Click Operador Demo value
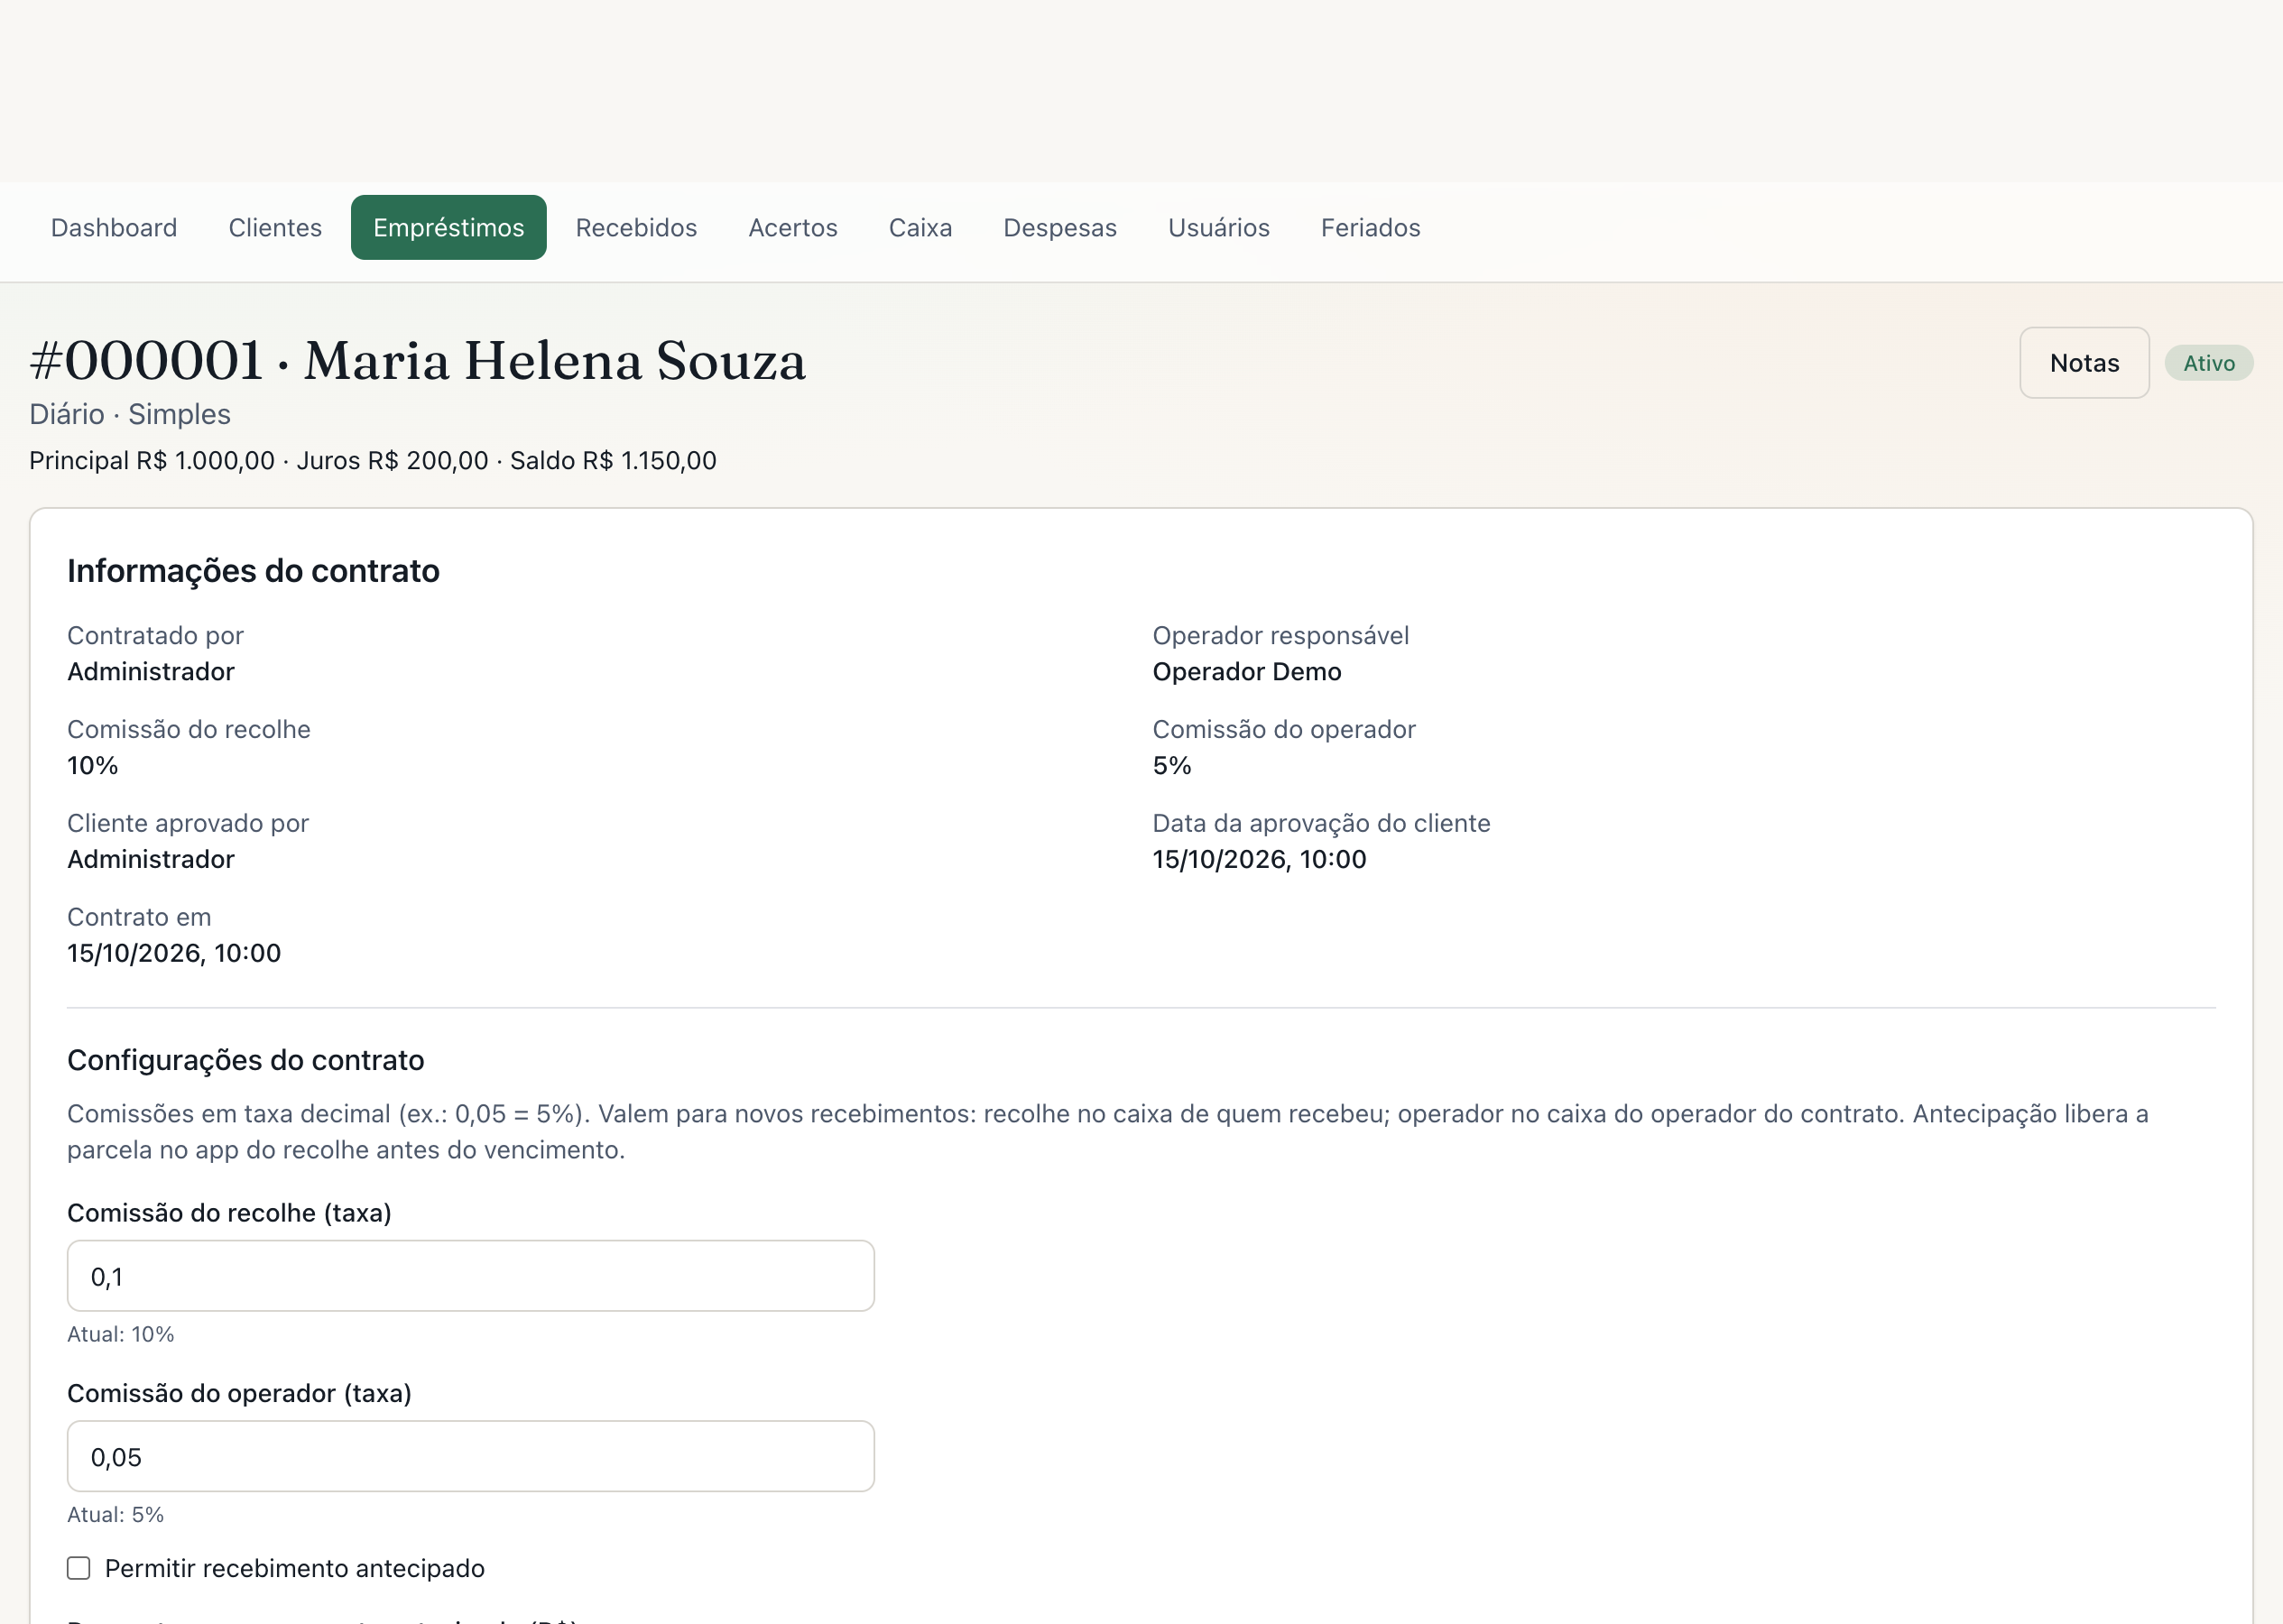 pyautogui.click(x=1247, y=671)
